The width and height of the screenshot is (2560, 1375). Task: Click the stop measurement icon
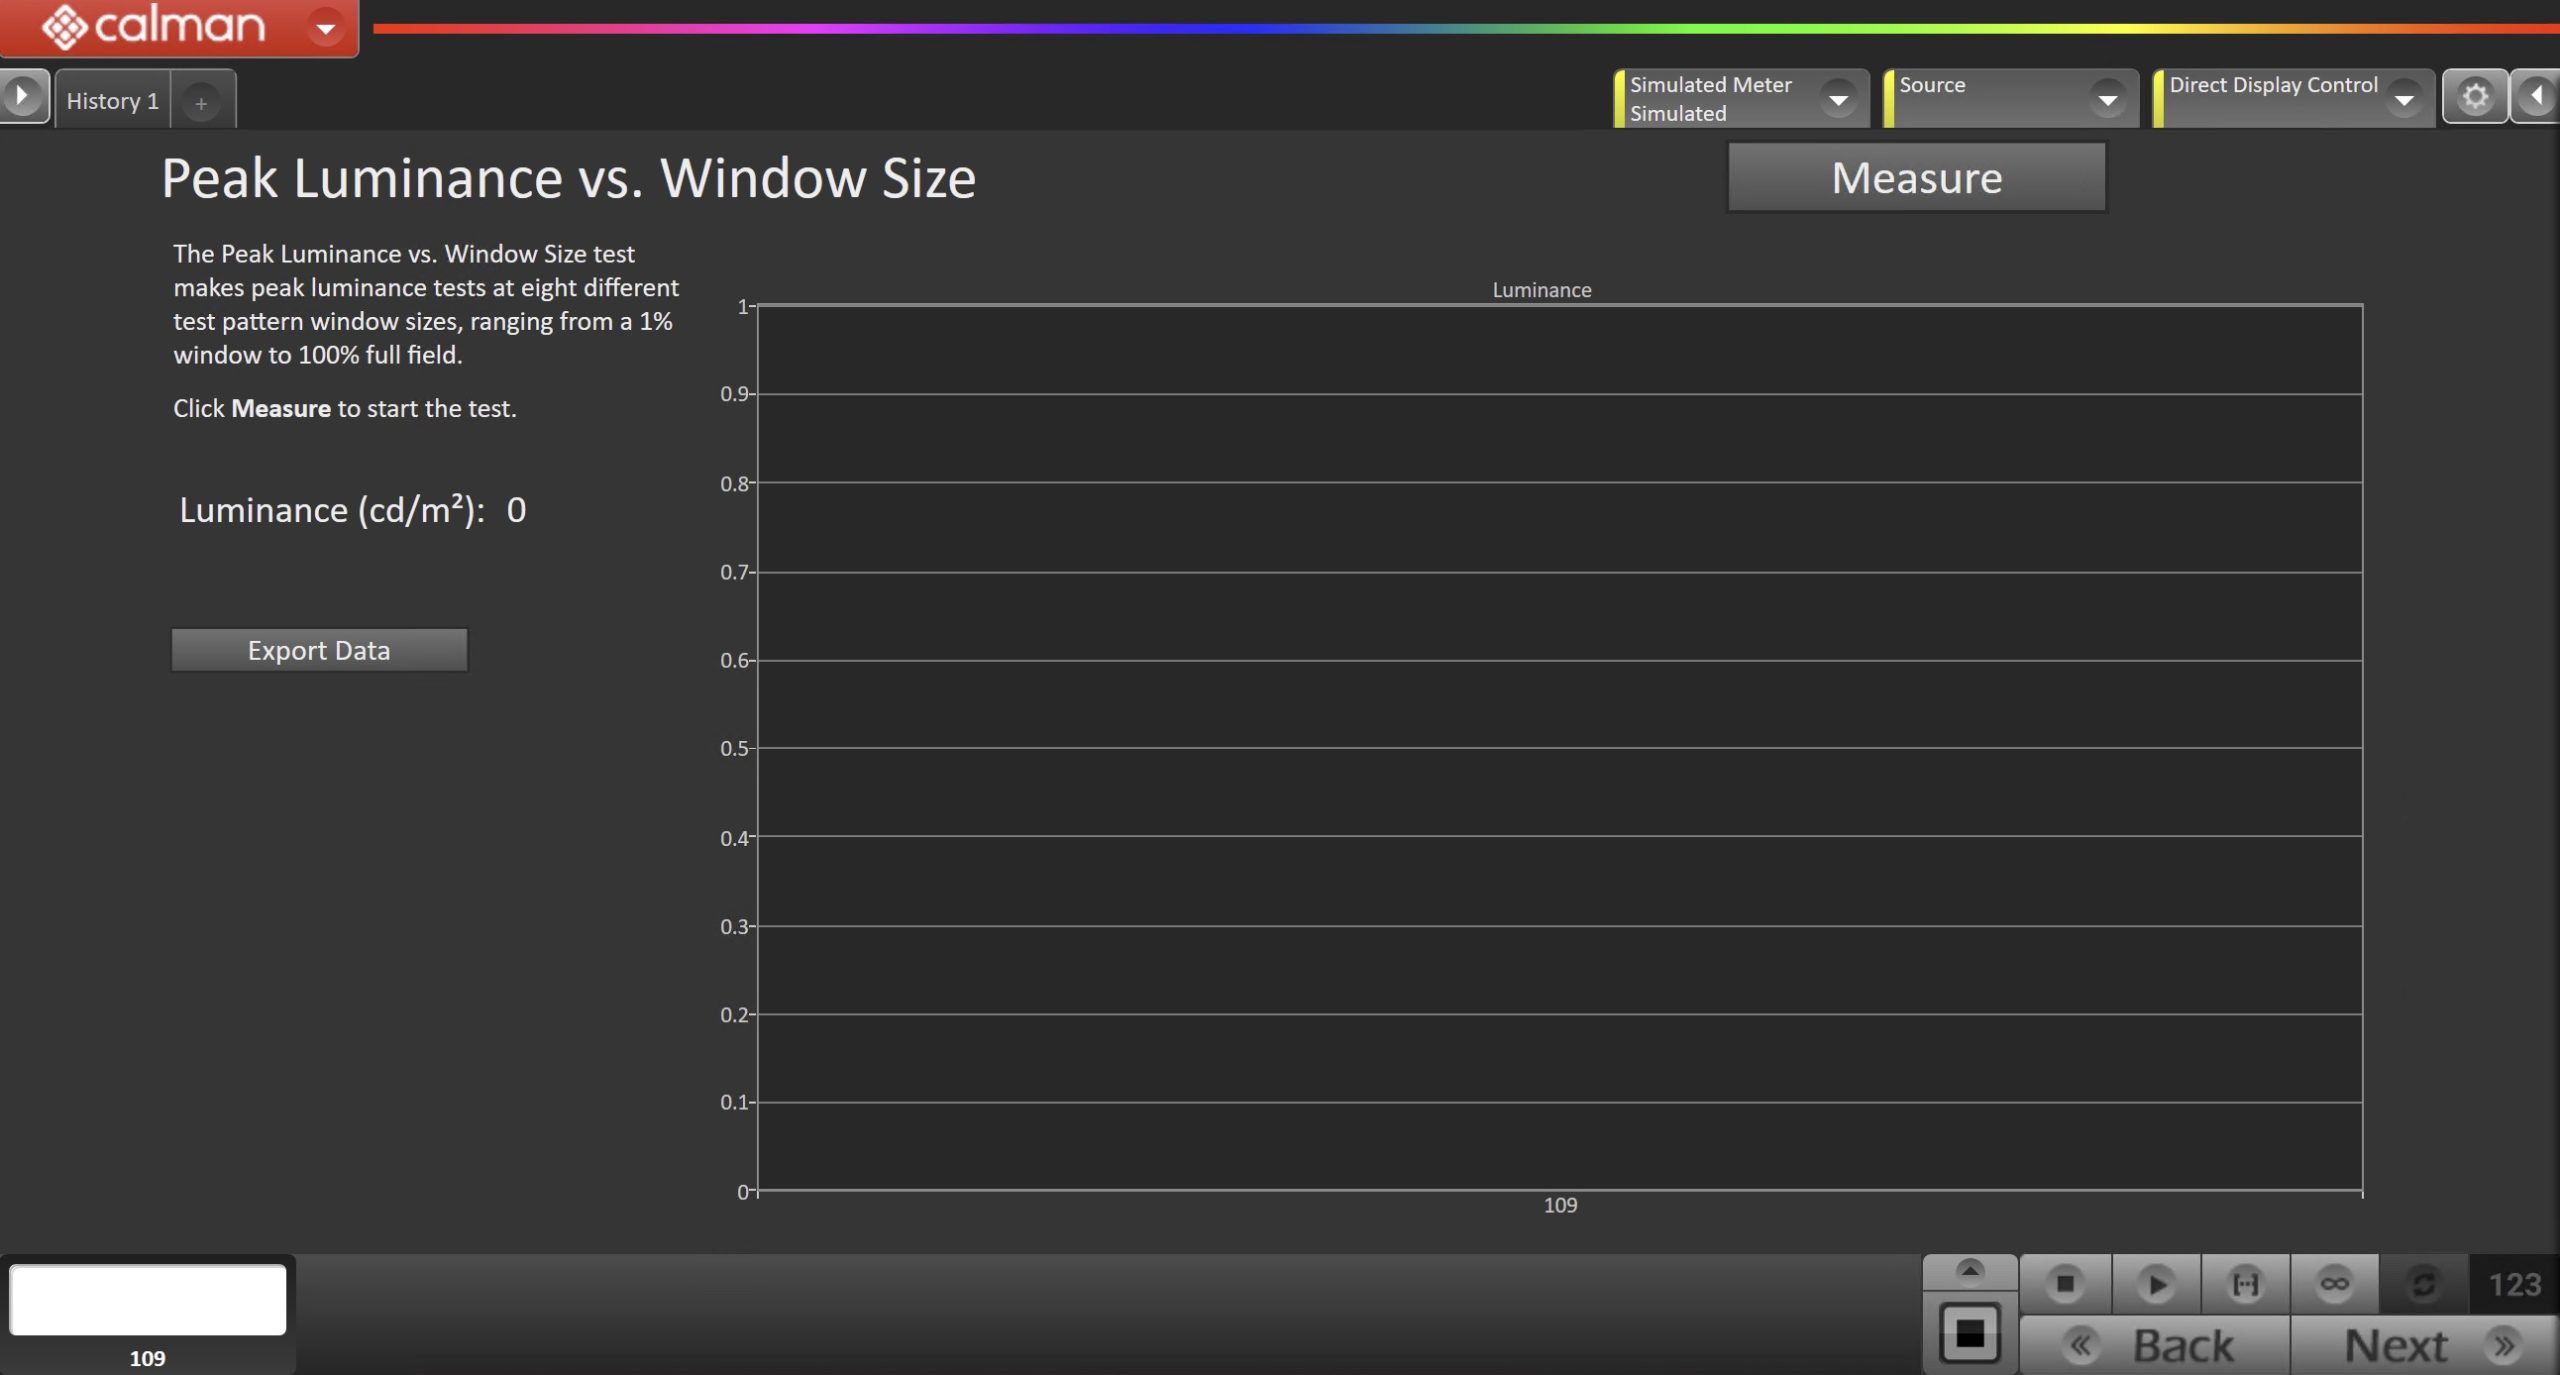point(2065,1284)
